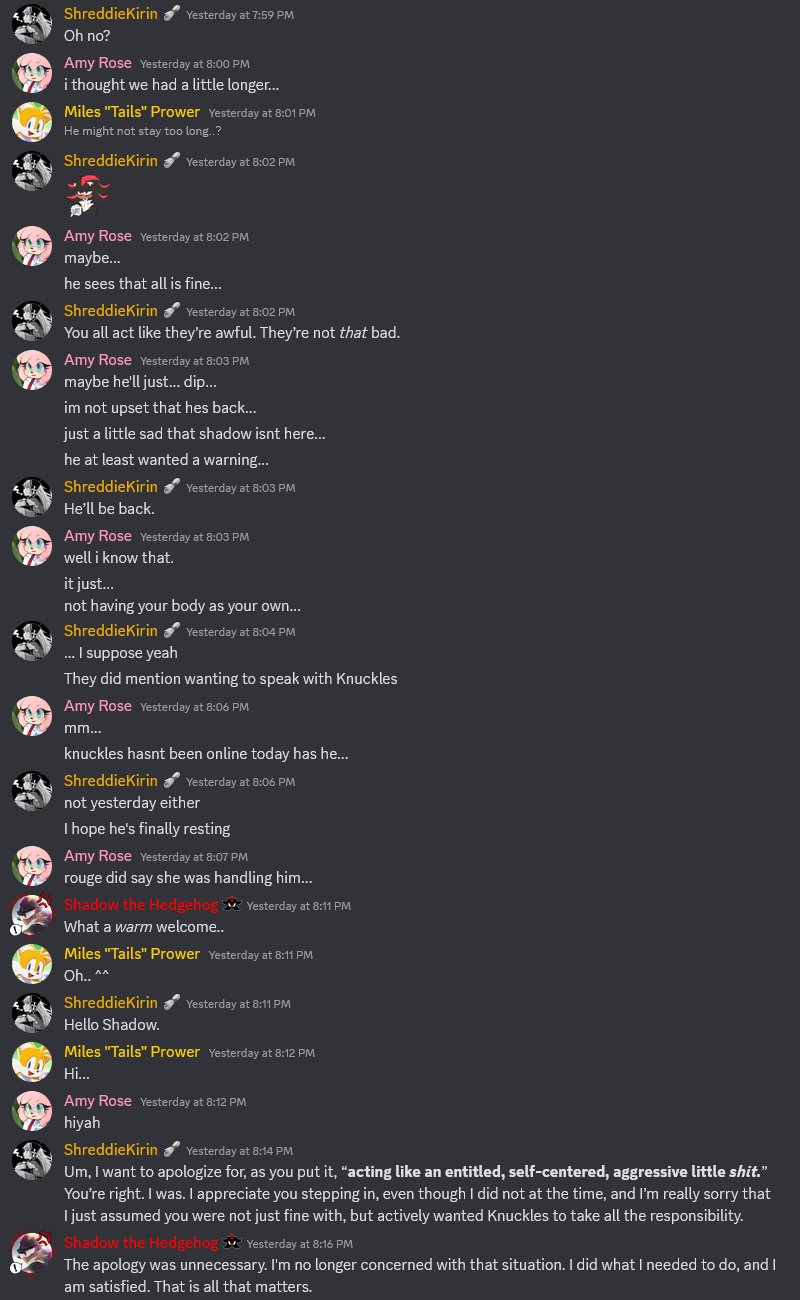800x1300 pixels.
Task: View ShreddieKirin's avatar beside "Hello Shadow."
Action: 32,1013
